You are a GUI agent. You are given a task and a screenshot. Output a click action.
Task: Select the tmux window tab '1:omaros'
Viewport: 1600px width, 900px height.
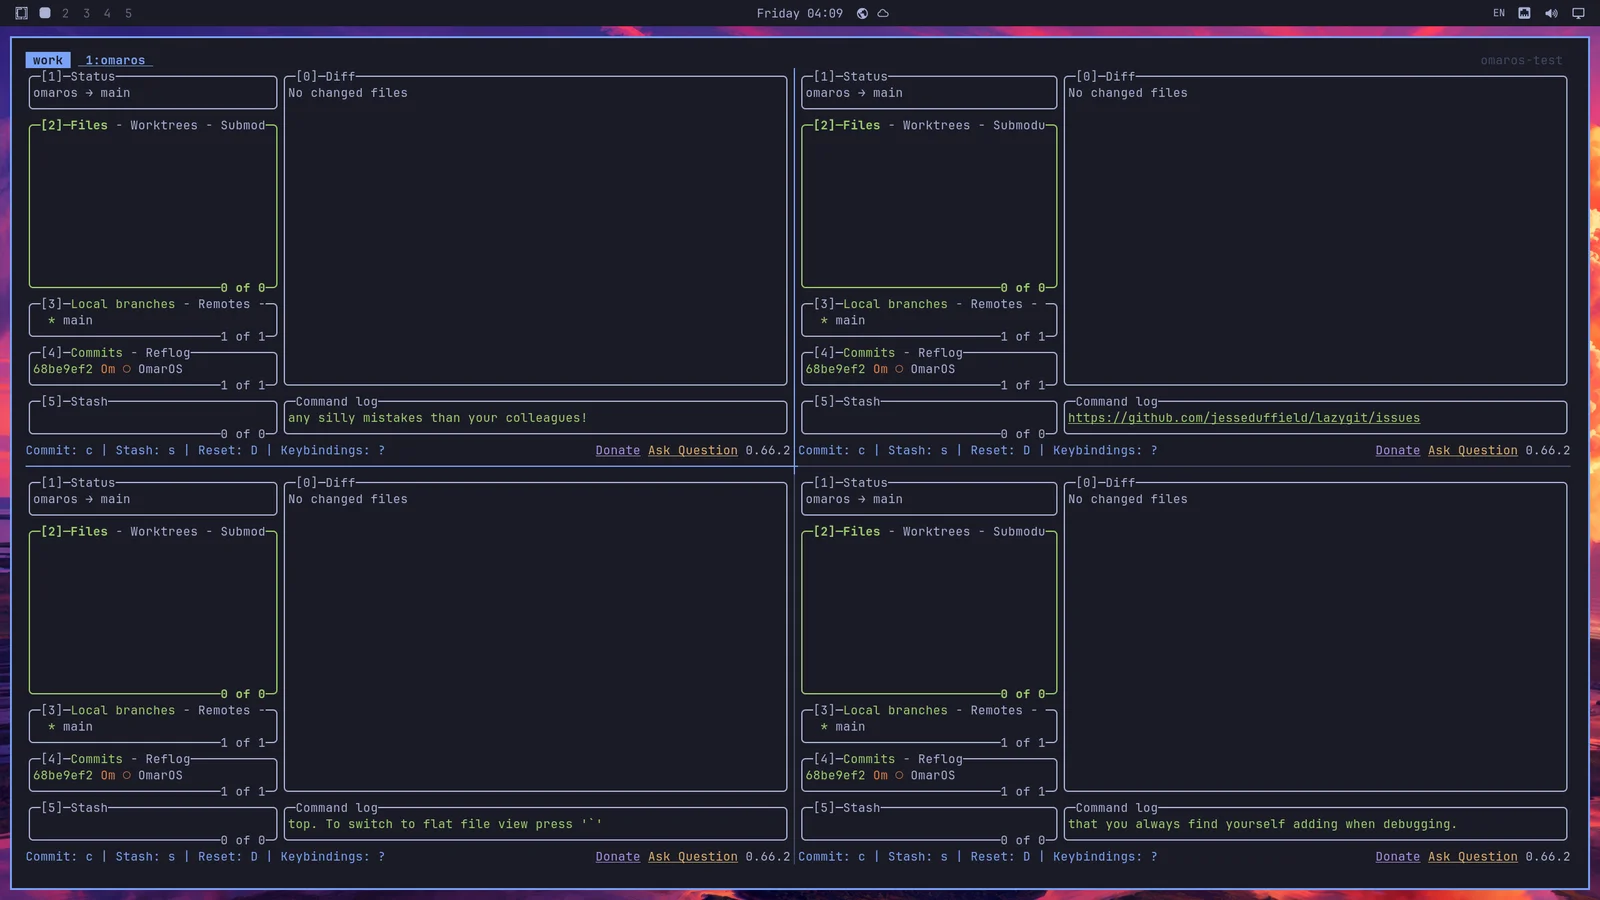115,60
